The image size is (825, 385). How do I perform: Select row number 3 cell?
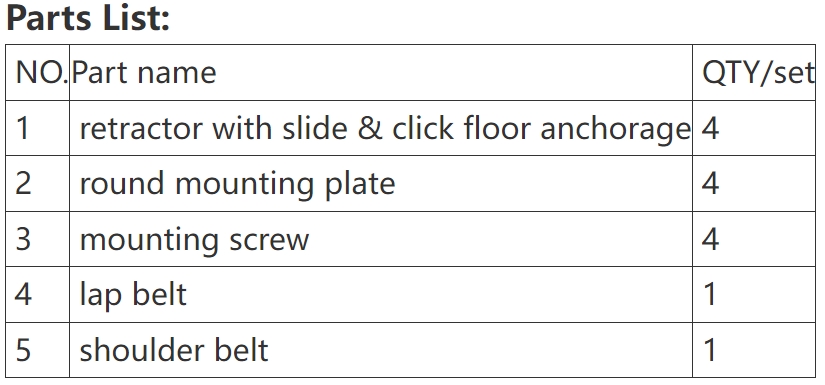click(37, 239)
